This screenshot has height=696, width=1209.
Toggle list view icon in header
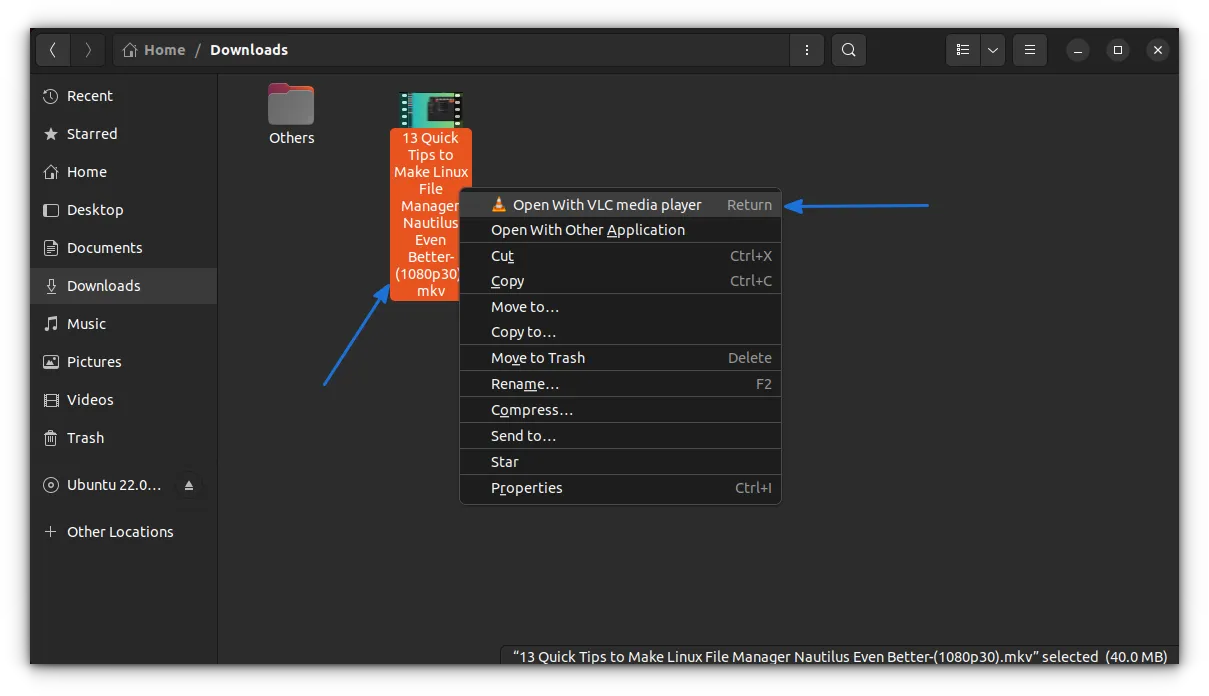tap(963, 50)
